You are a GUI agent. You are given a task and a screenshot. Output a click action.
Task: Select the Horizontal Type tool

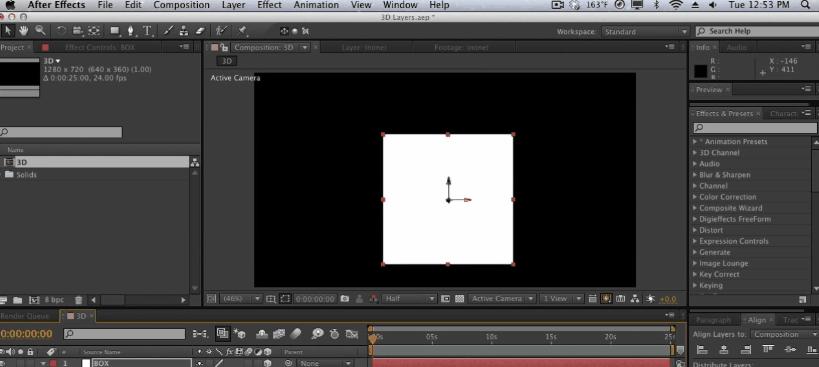click(147, 31)
